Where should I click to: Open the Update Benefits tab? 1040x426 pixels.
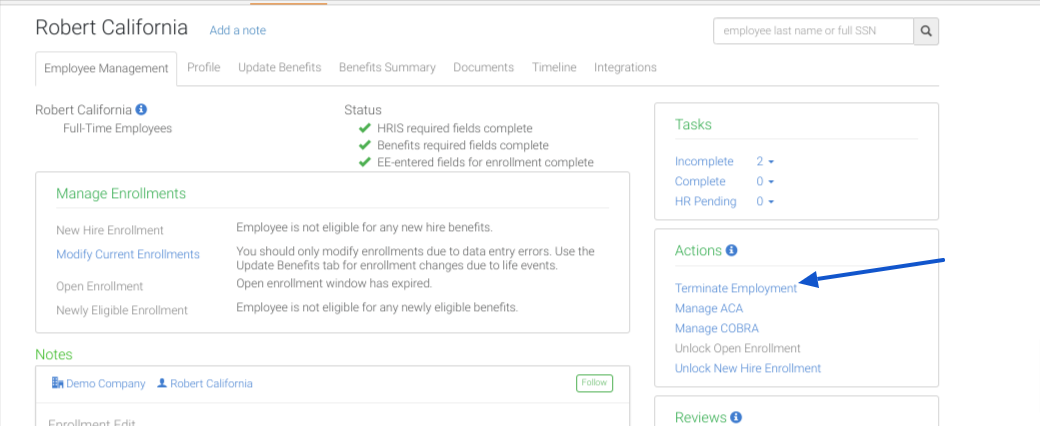click(x=279, y=67)
